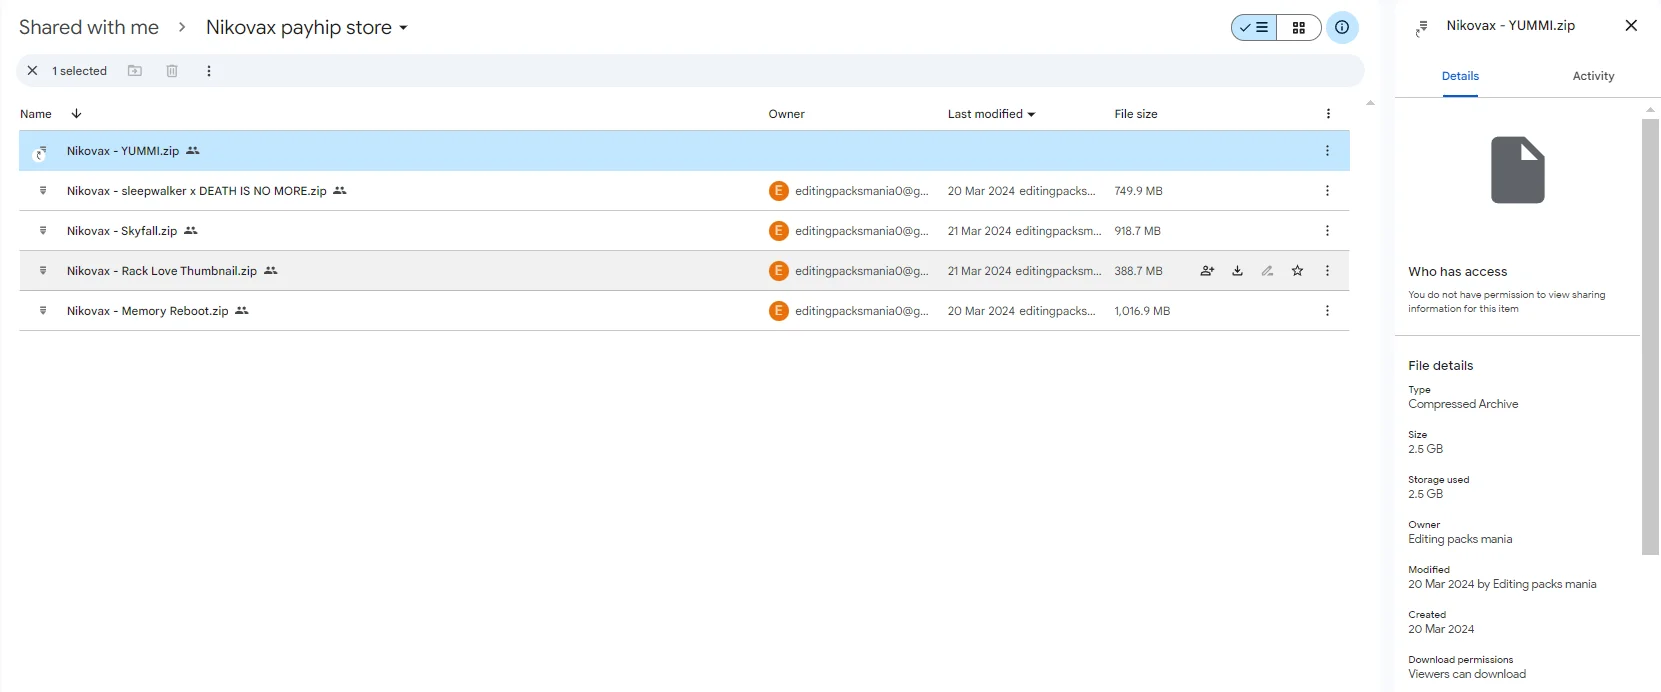
Task: Click zip file icon of Memory Reboot.zip row
Action: pyautogui.click(x=43, y=311)
